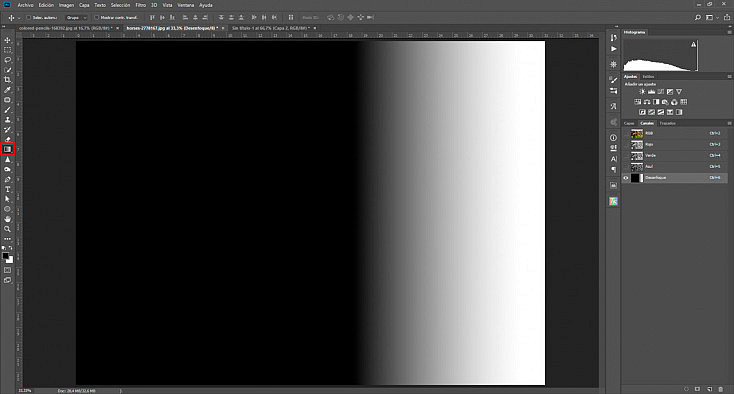Select the Type tool
This screenshot has height=394, width=734.
click(7, 189)
